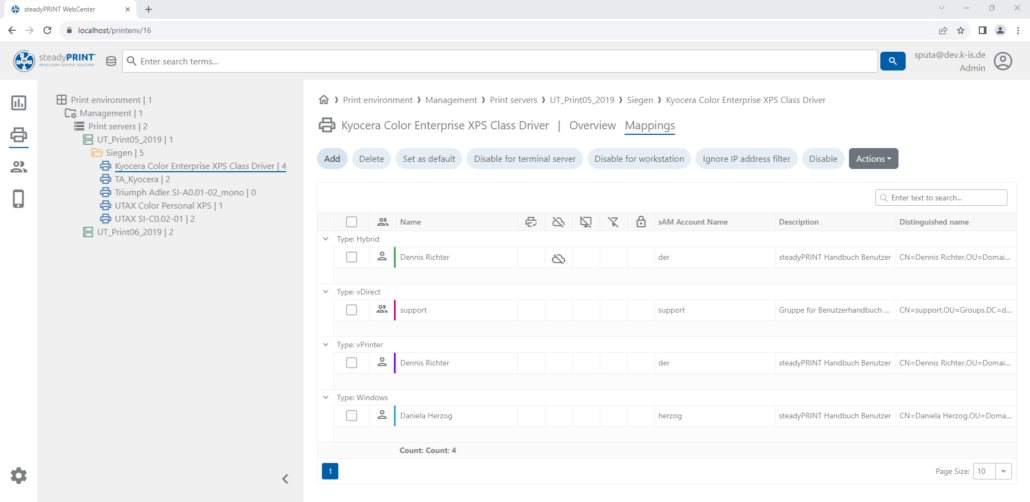Open the user profile avatar icon
The width and height of the screenshot is (1030, 502).
[1002, 61]
